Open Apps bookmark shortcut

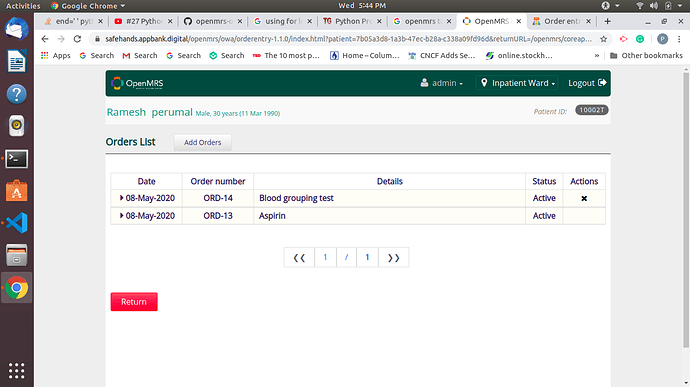tap(55, 55)
